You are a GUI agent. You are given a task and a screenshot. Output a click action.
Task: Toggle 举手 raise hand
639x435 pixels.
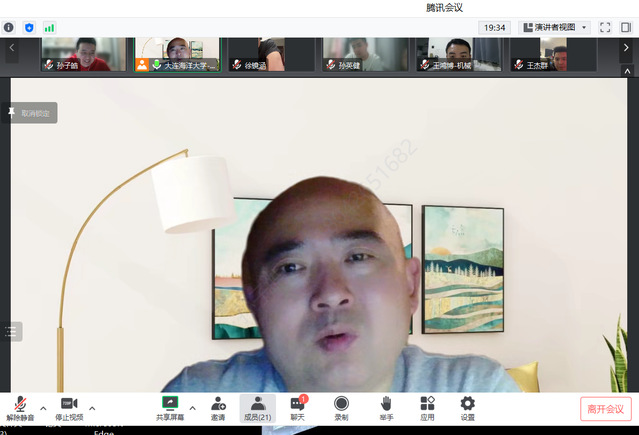pyautogui.click(x=386, y=408)
